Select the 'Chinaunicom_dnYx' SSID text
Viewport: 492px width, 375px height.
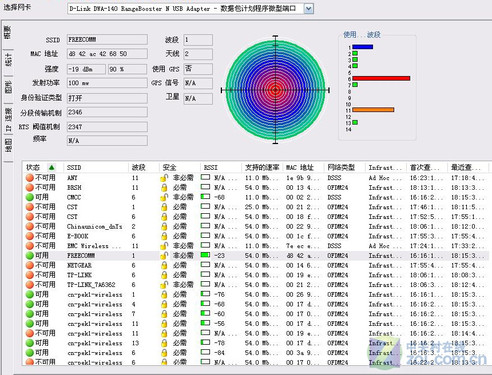(x=95, y=227)
